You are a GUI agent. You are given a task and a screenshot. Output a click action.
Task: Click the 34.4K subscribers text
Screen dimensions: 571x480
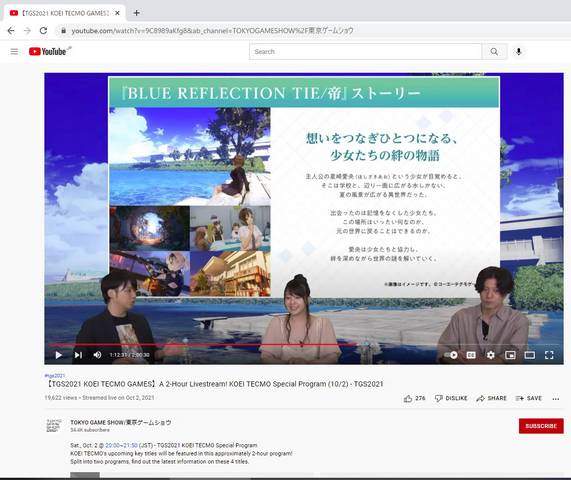pos(90,430)
